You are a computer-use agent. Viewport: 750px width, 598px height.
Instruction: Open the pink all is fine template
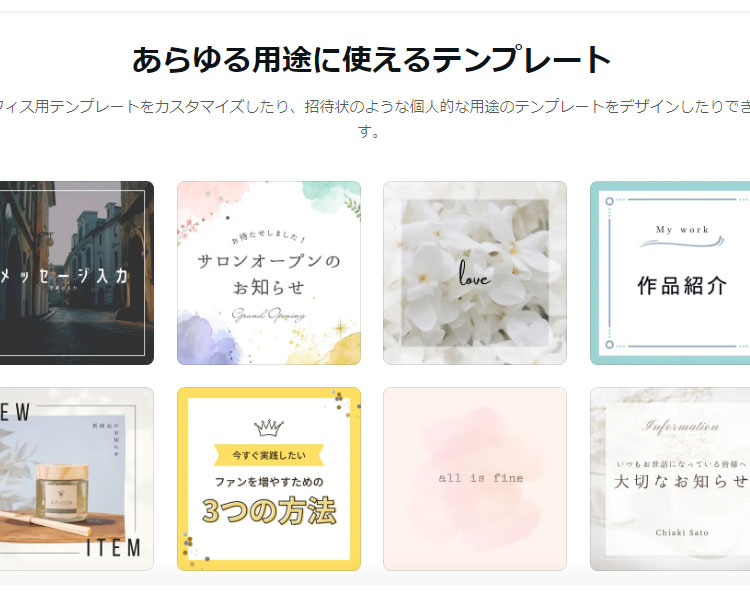(x=475, y=479)
